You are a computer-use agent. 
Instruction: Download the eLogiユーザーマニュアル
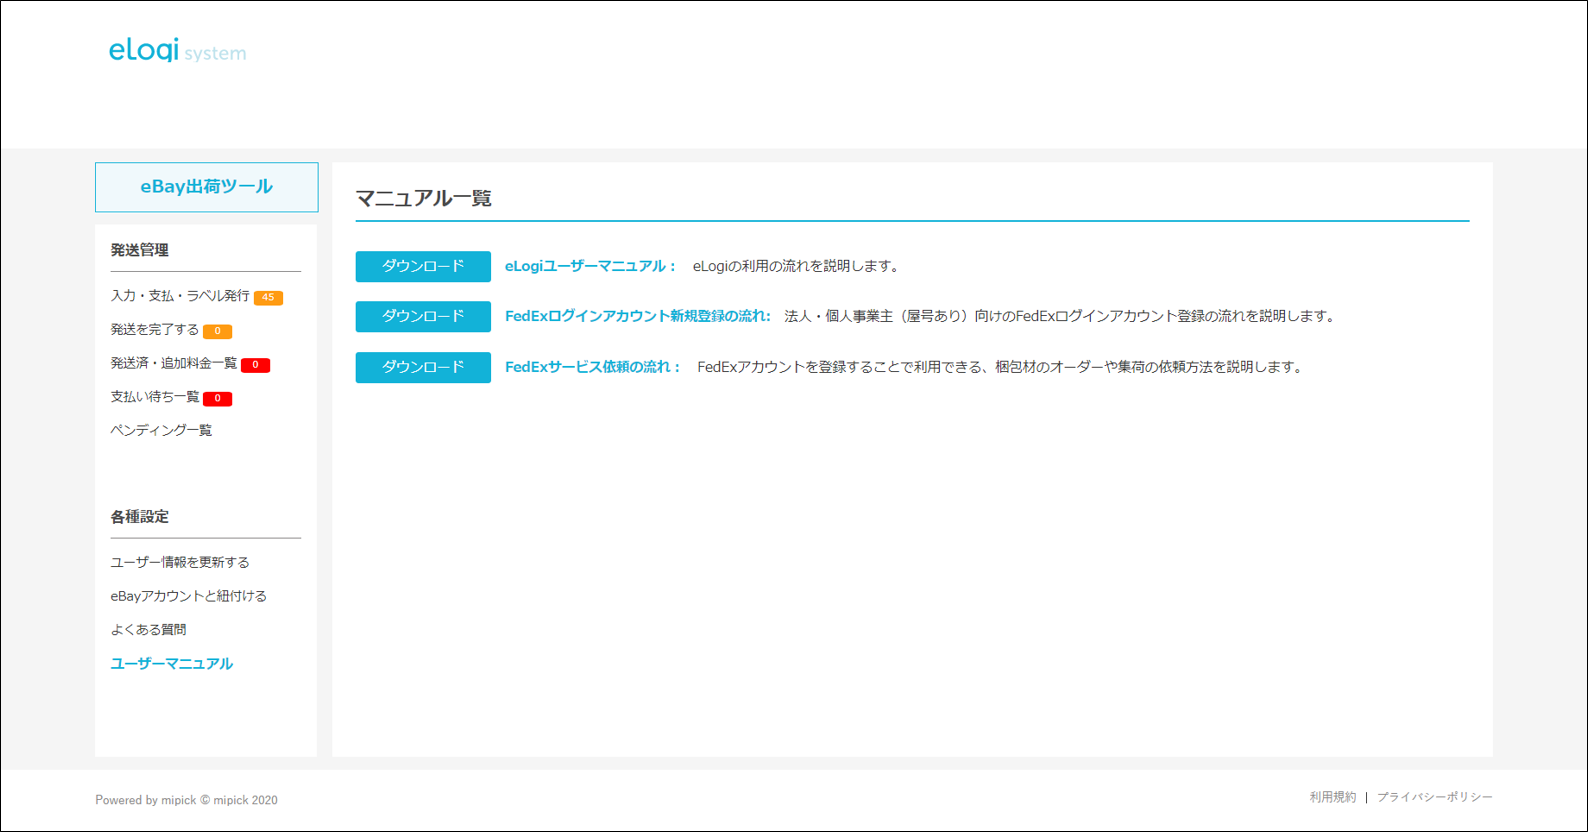[423, 266]
